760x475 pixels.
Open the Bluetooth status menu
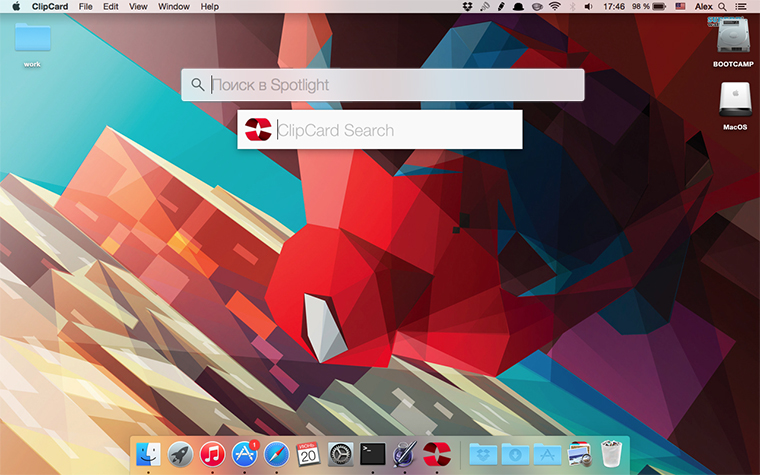click(x=572, y=6)
